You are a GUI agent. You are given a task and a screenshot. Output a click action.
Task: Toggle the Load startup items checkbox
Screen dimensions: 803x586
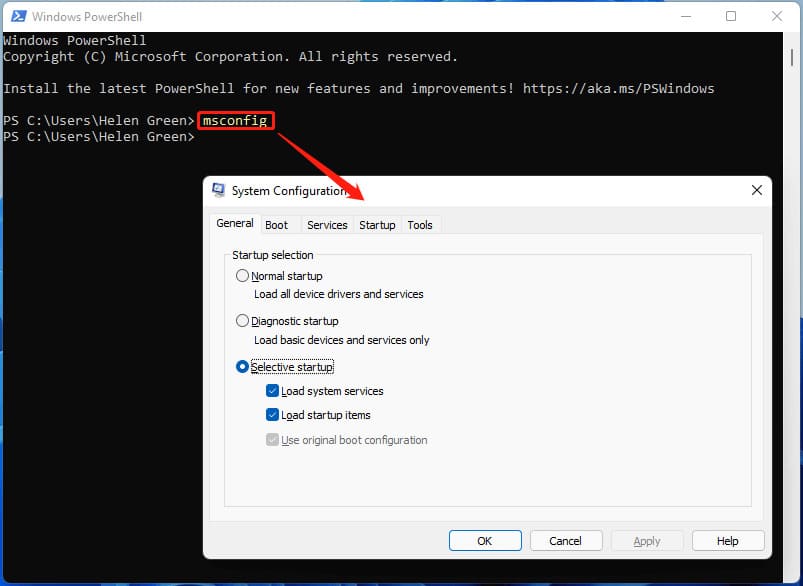coord(273,415)
